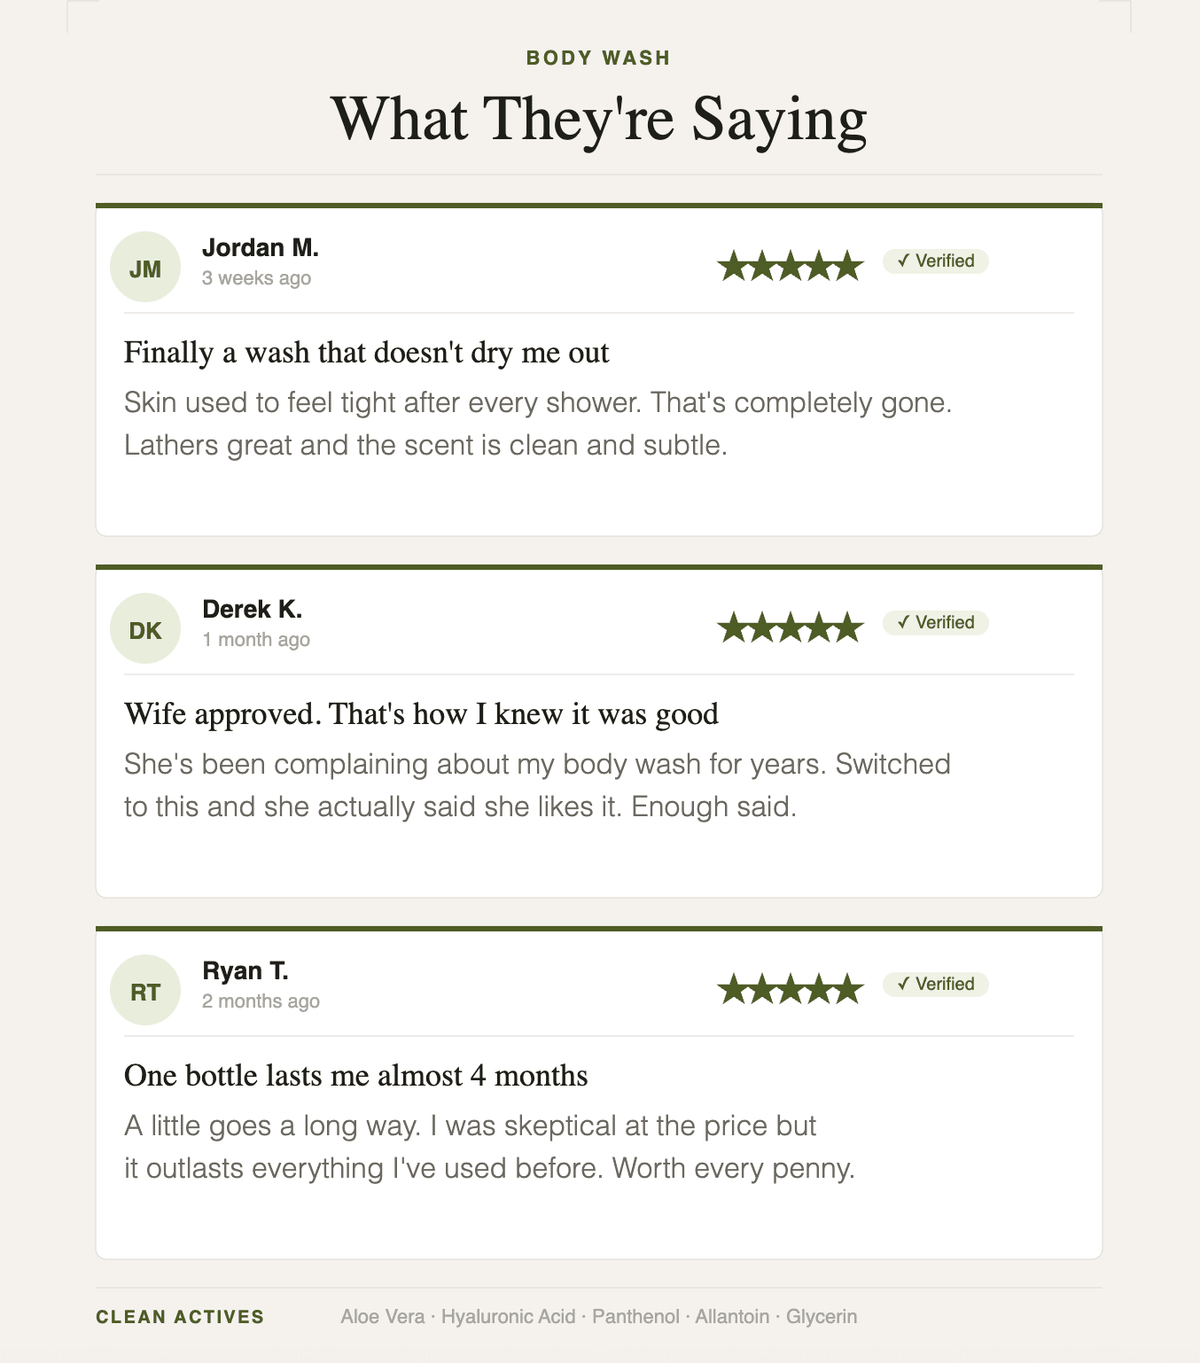Click Jordan M.'s five-star rating
The width and height of the screenshot is (1200, 1363).
pos(790,266)
